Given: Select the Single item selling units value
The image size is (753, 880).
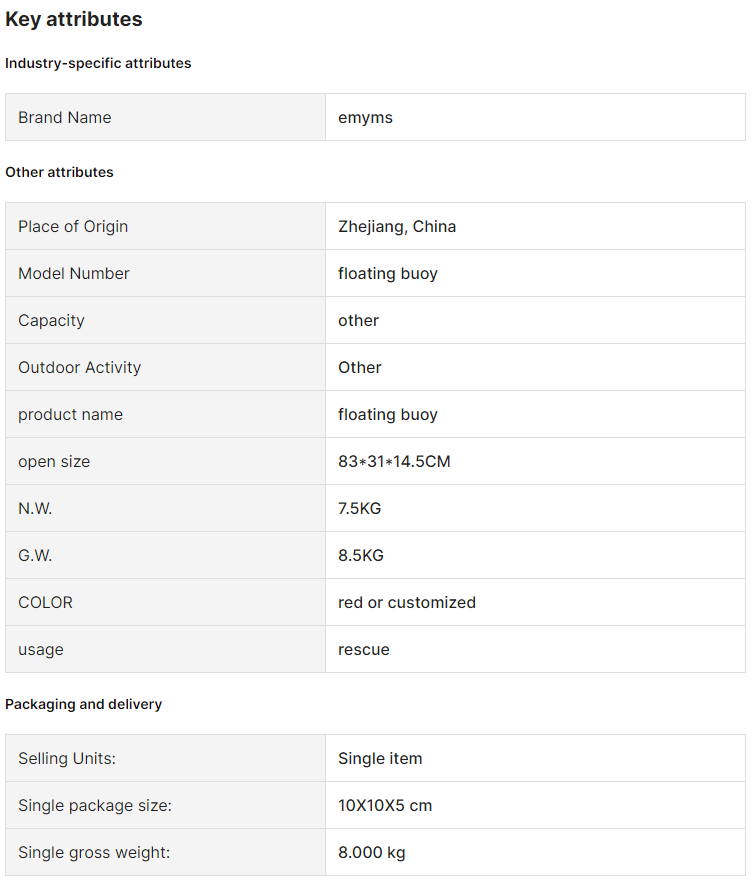Looking at the screenshot, I should 380,759.
